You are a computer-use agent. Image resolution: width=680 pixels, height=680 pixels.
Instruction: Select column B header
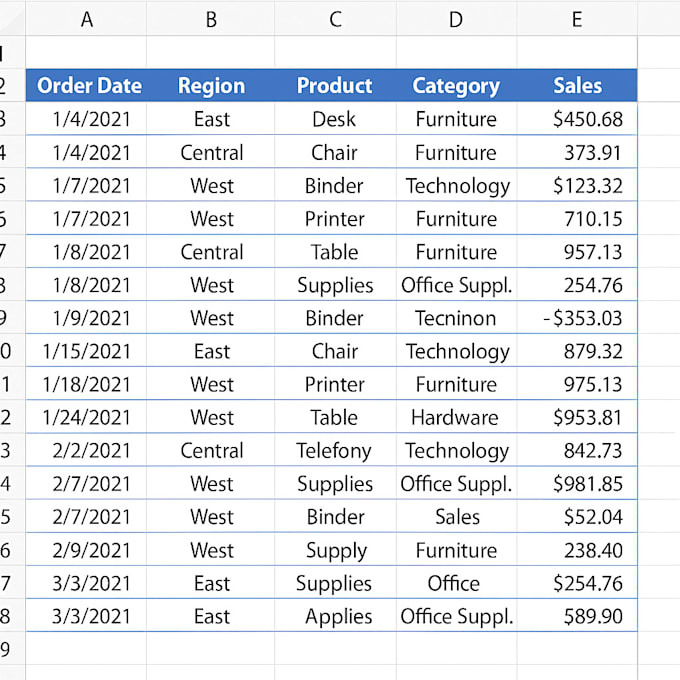click(211, 19)
